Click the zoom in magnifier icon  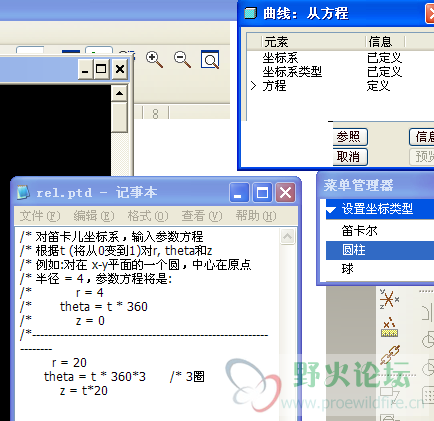(x=154, y=60)
